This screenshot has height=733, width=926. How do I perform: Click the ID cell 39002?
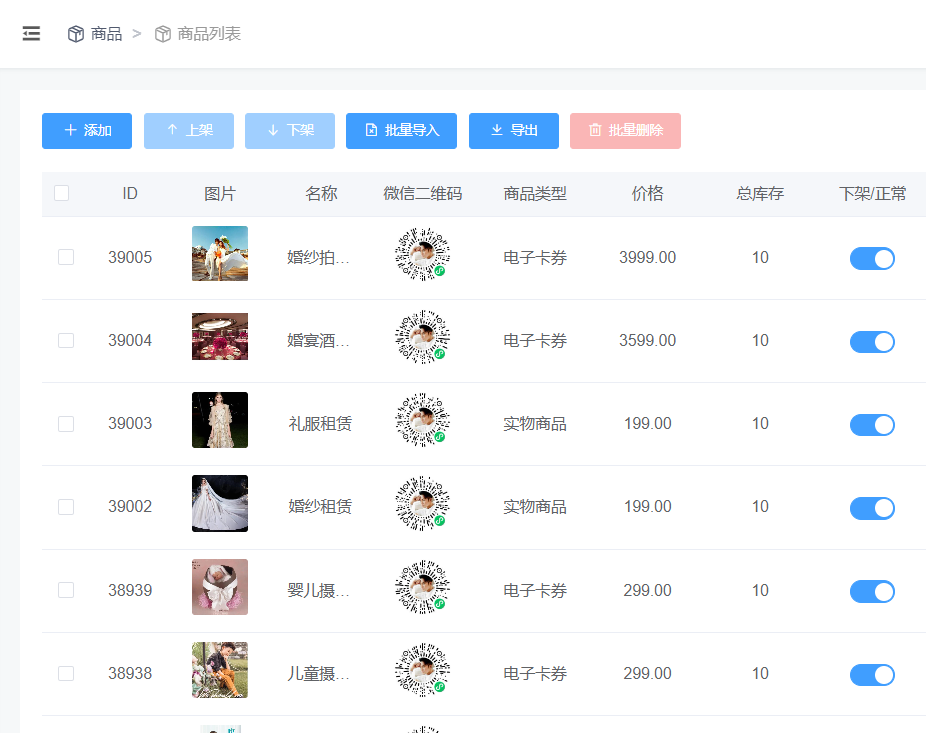[130, 507]
